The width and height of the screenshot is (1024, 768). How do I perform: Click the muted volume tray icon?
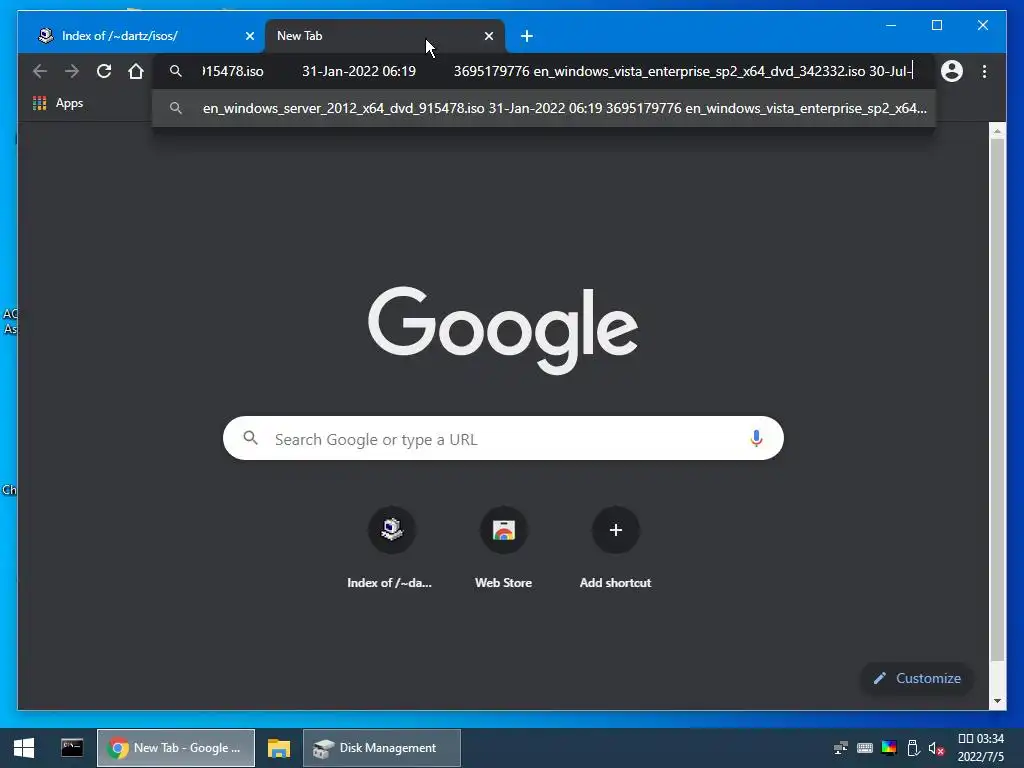(936, 748)
